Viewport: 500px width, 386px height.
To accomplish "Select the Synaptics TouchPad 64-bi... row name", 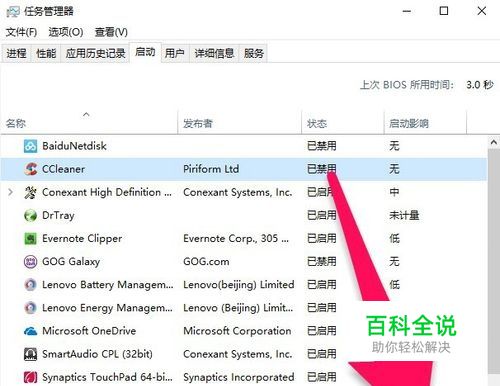I will coord(107,377).
